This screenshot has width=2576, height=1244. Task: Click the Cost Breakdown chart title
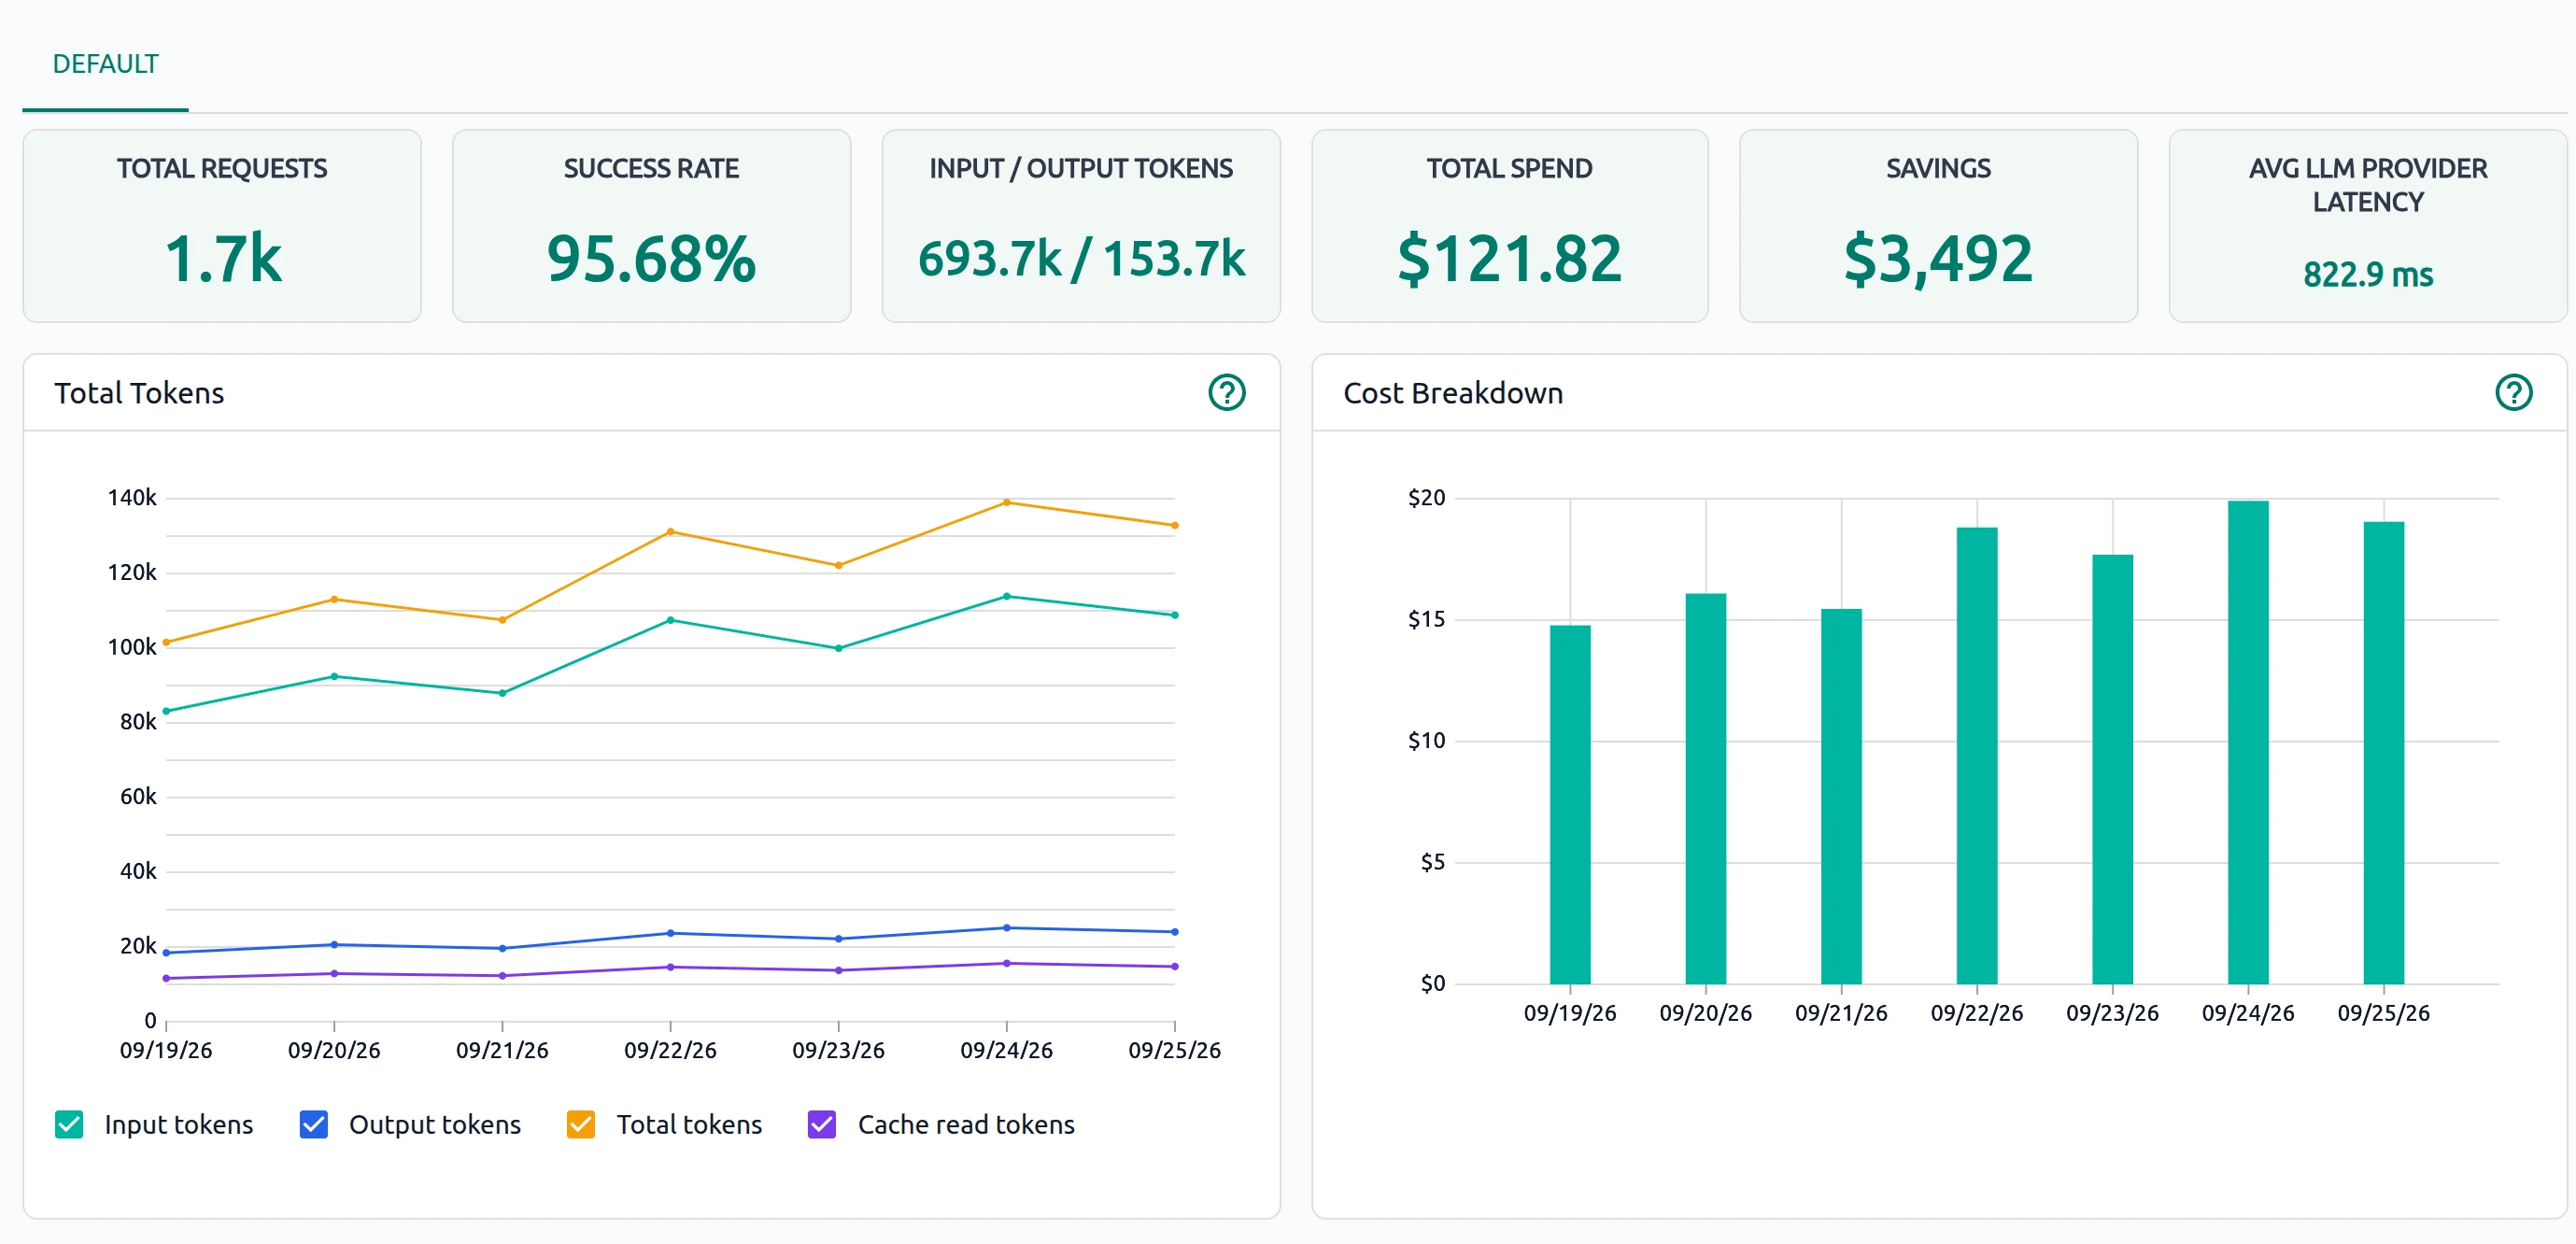click(x=1453, y=393)
